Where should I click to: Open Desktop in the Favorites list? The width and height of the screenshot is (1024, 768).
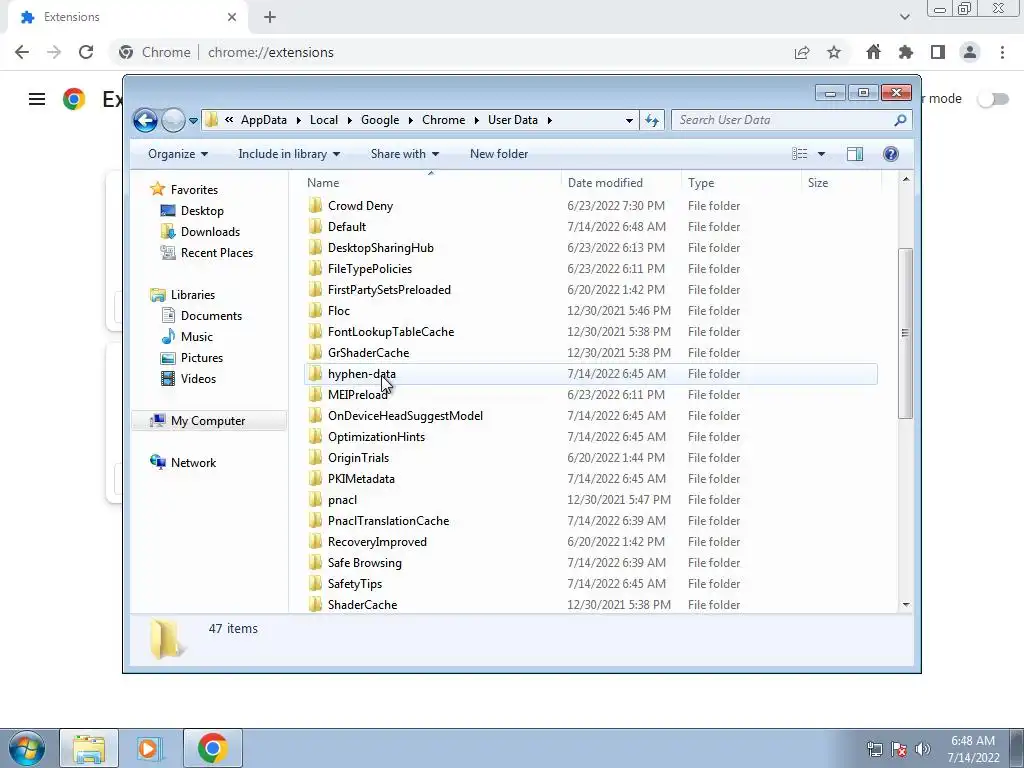202,211
